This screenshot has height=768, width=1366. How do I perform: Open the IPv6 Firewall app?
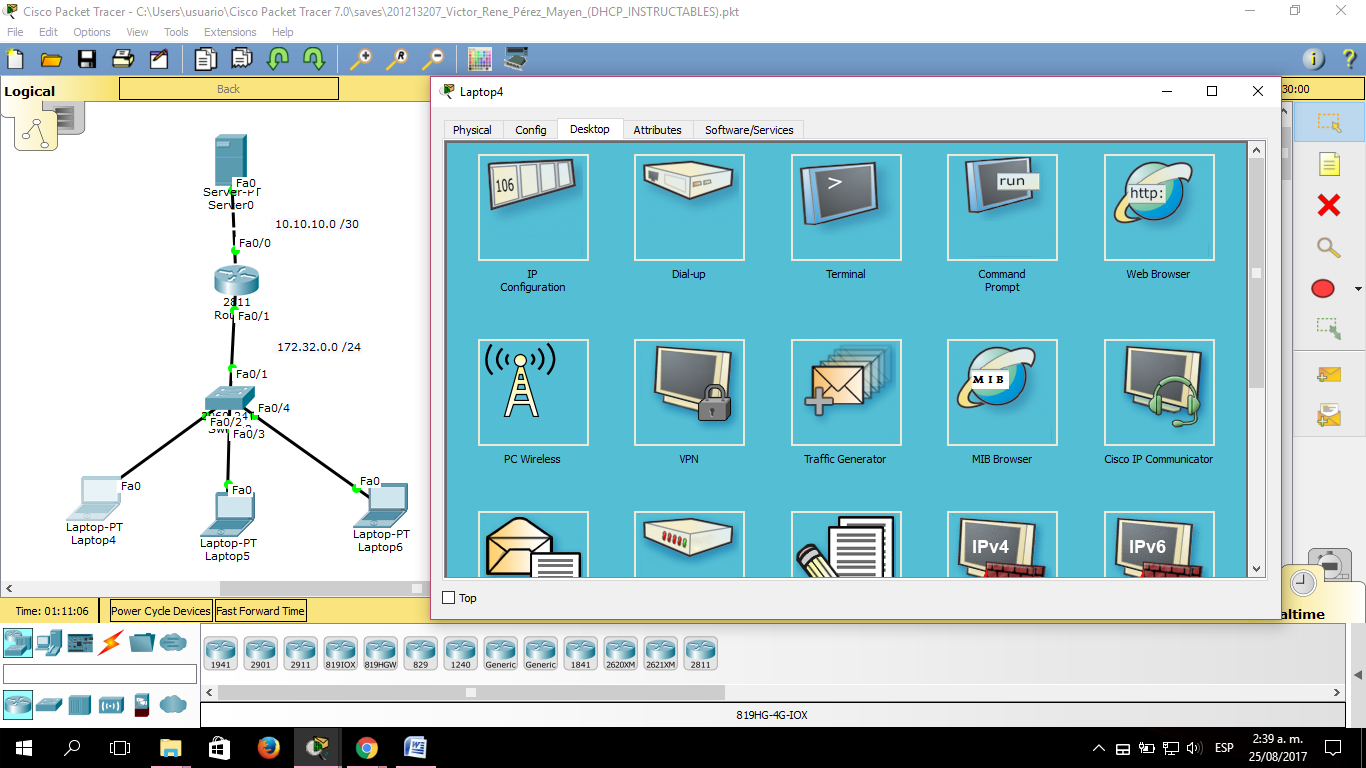pyautogui.click(x=1159, y=544)
